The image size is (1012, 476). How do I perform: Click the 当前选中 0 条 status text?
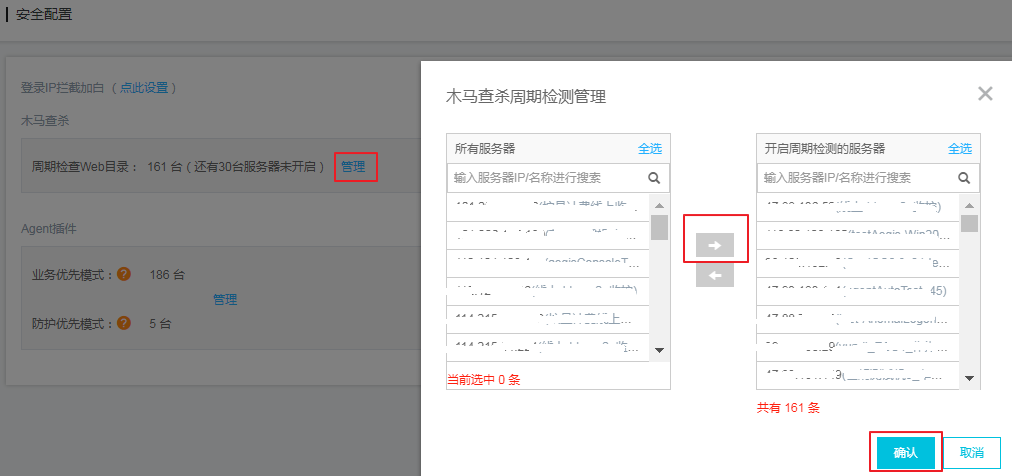point(483,380)
